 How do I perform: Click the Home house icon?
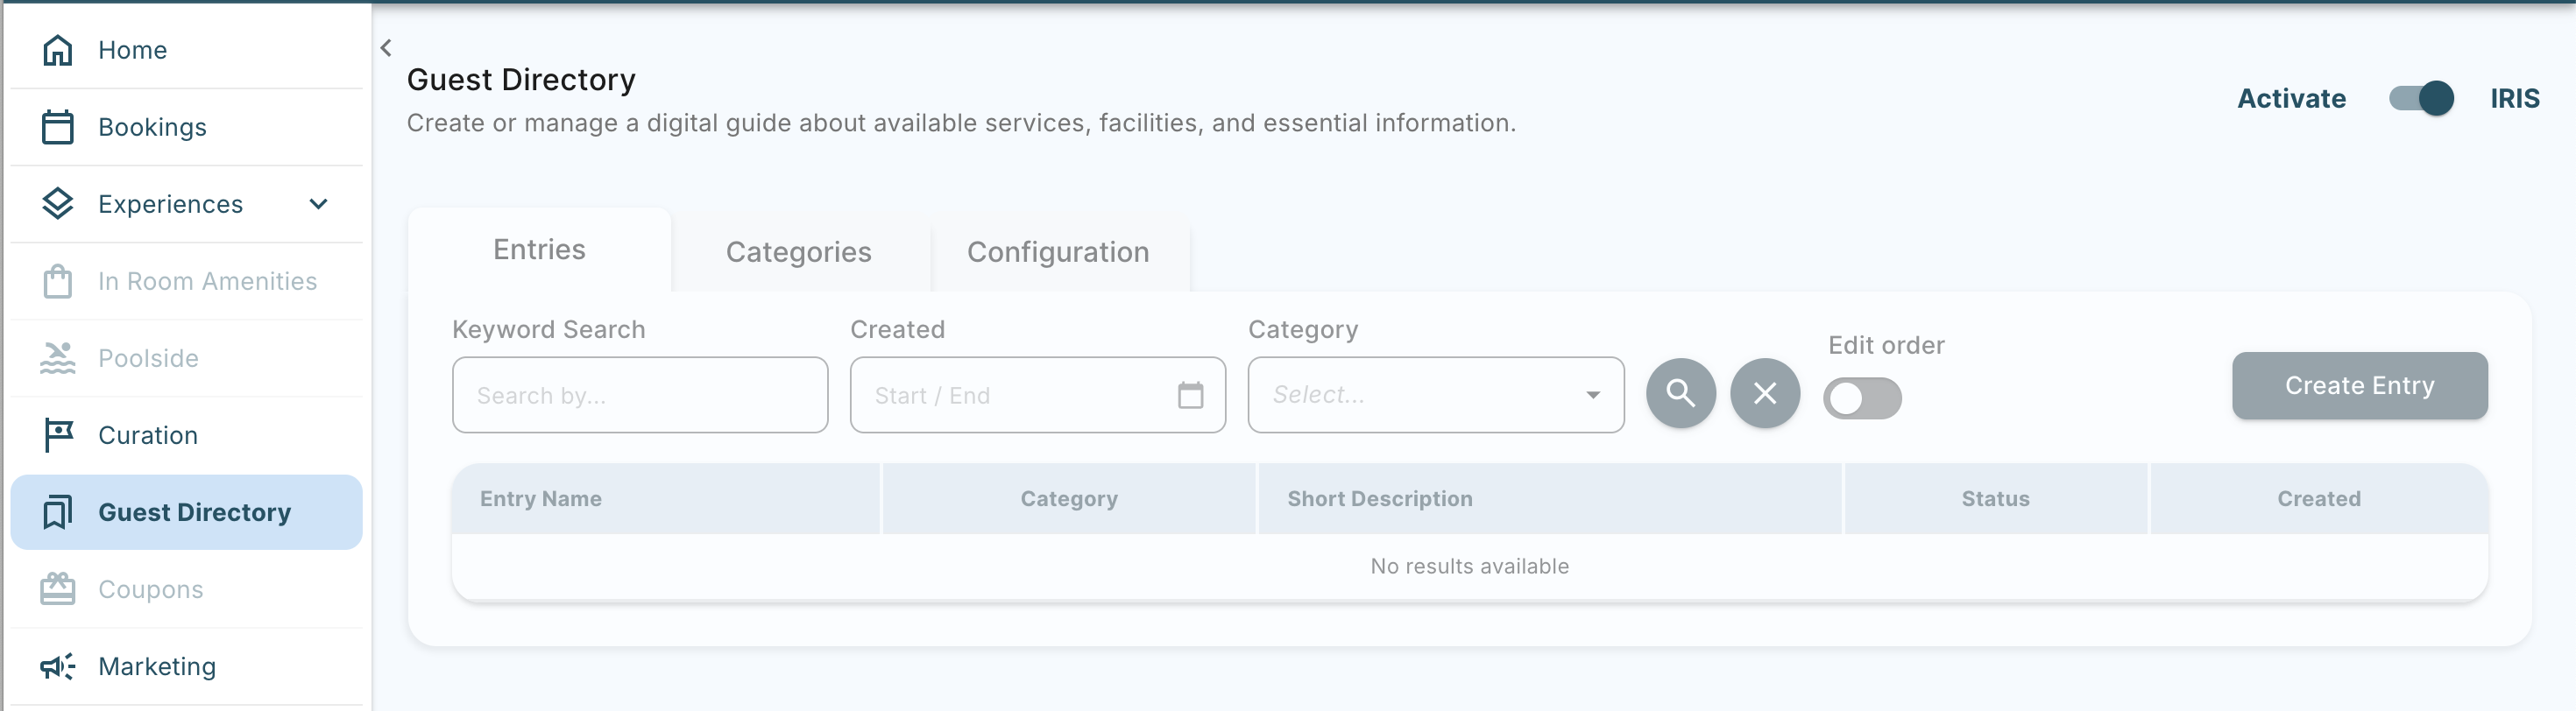[x=57, y=50]
